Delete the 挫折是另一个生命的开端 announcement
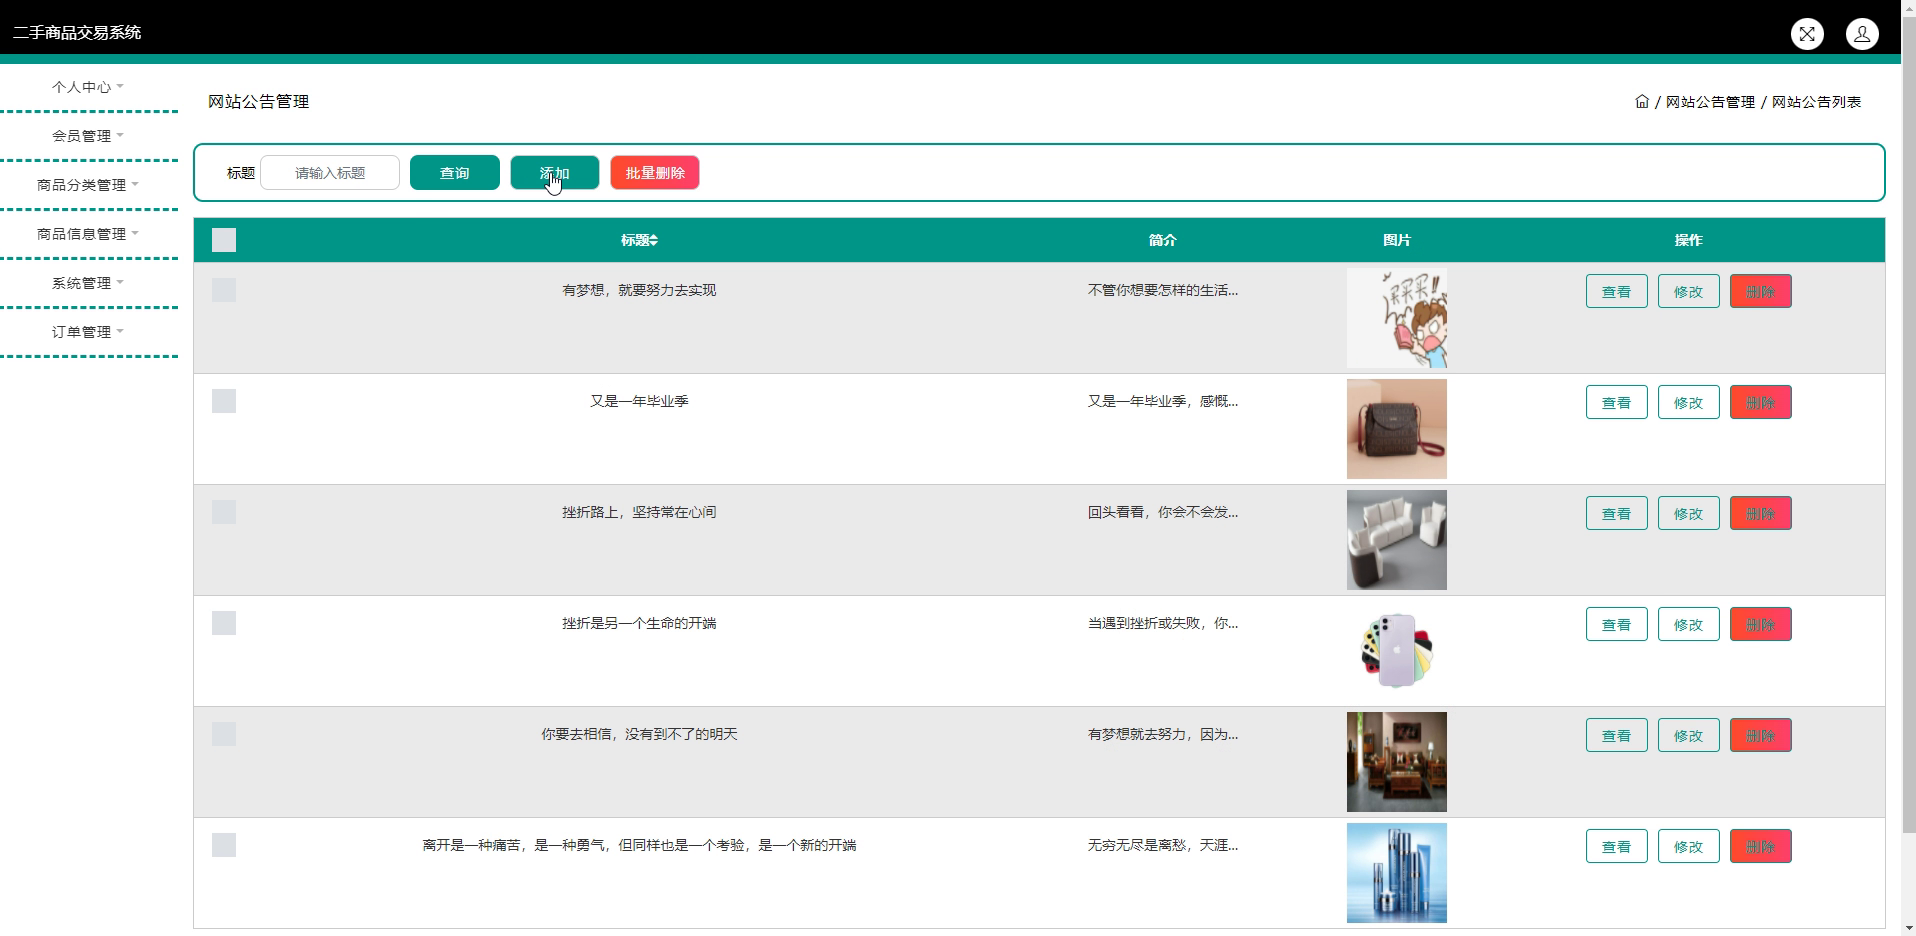1916x936 pixels. (x=1761, y=625)
